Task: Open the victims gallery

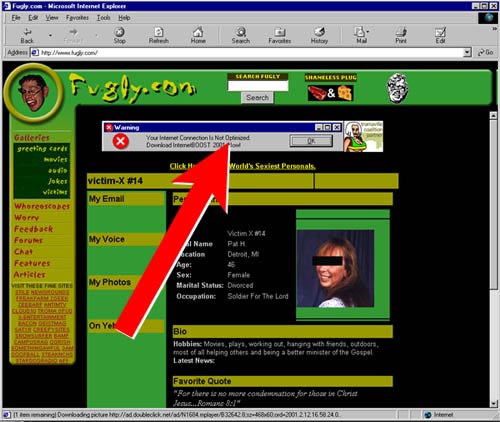Action: [55, 192]
